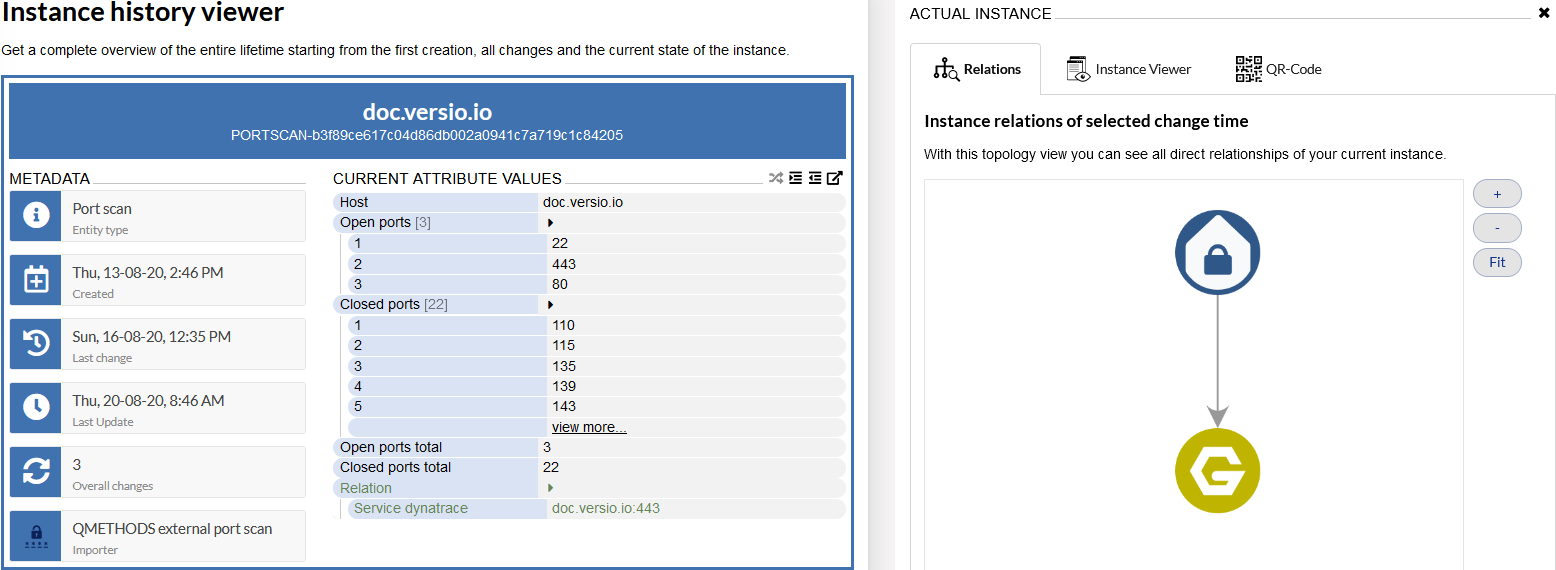Click the refresh arrows icon for Overall changes

click(x=36, y=472)
